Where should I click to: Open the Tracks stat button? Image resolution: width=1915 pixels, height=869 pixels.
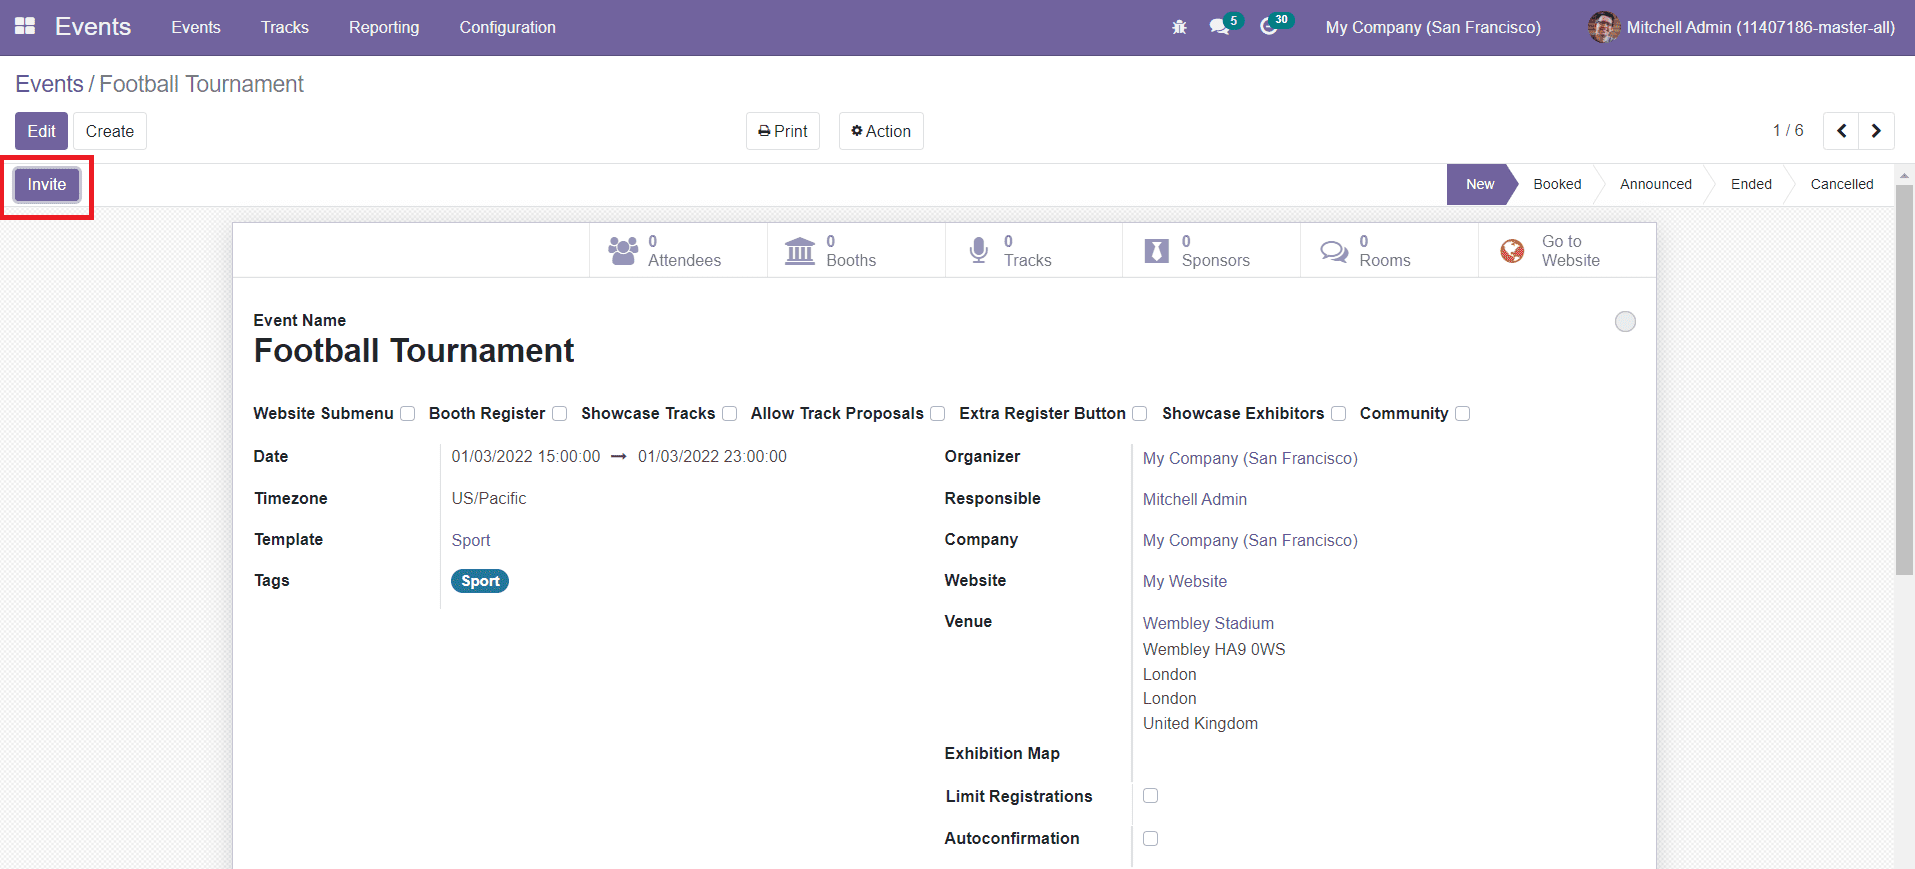pyautogui.click(x=1034, y=250)
